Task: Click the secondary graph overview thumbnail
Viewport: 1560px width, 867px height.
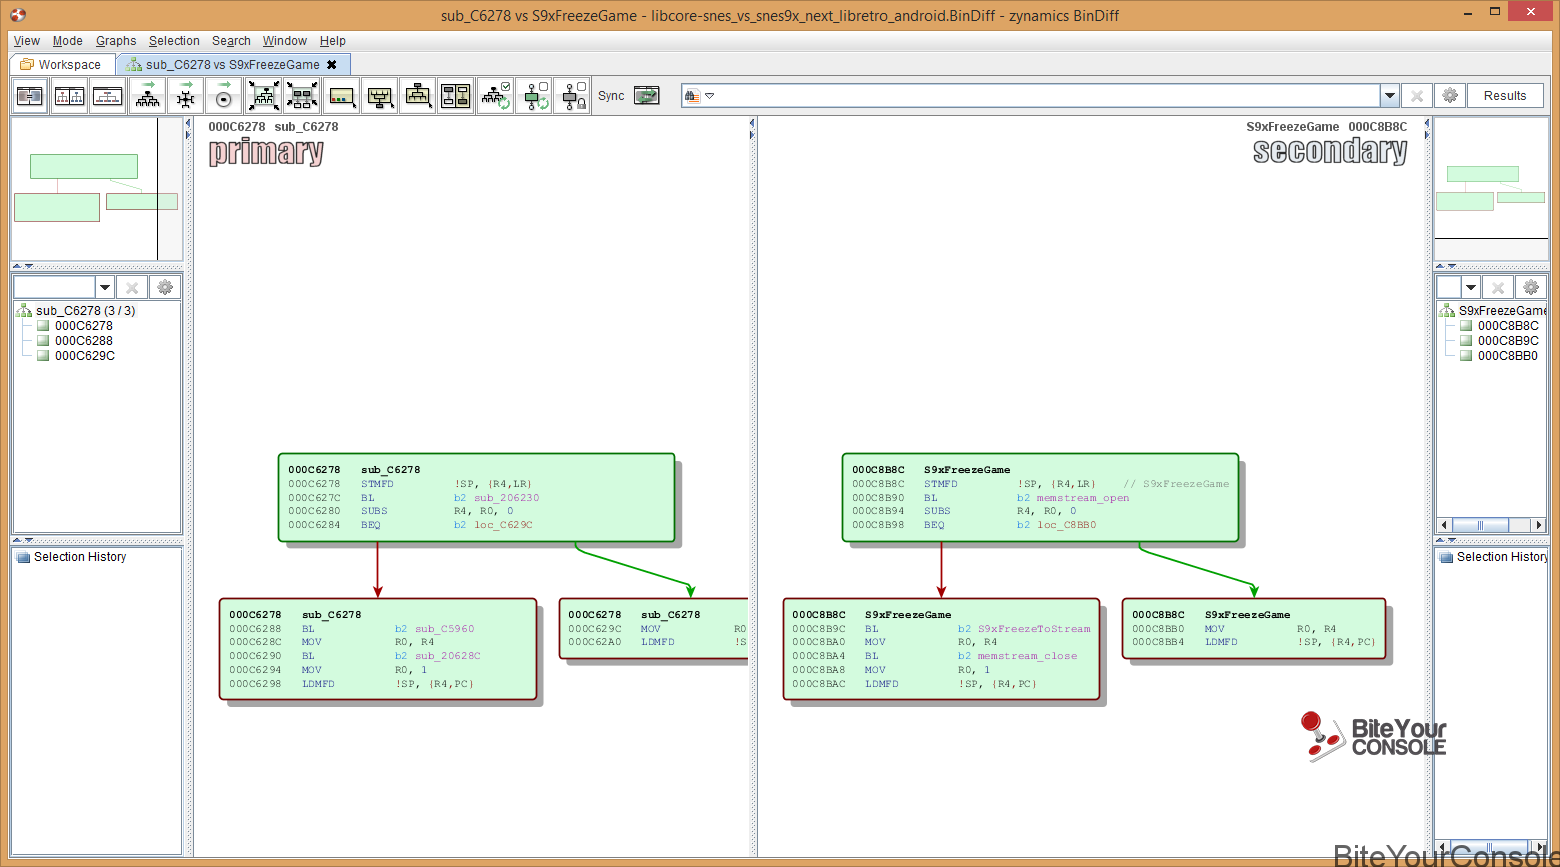Action: pyautogui.click(x=1492, y=189)
